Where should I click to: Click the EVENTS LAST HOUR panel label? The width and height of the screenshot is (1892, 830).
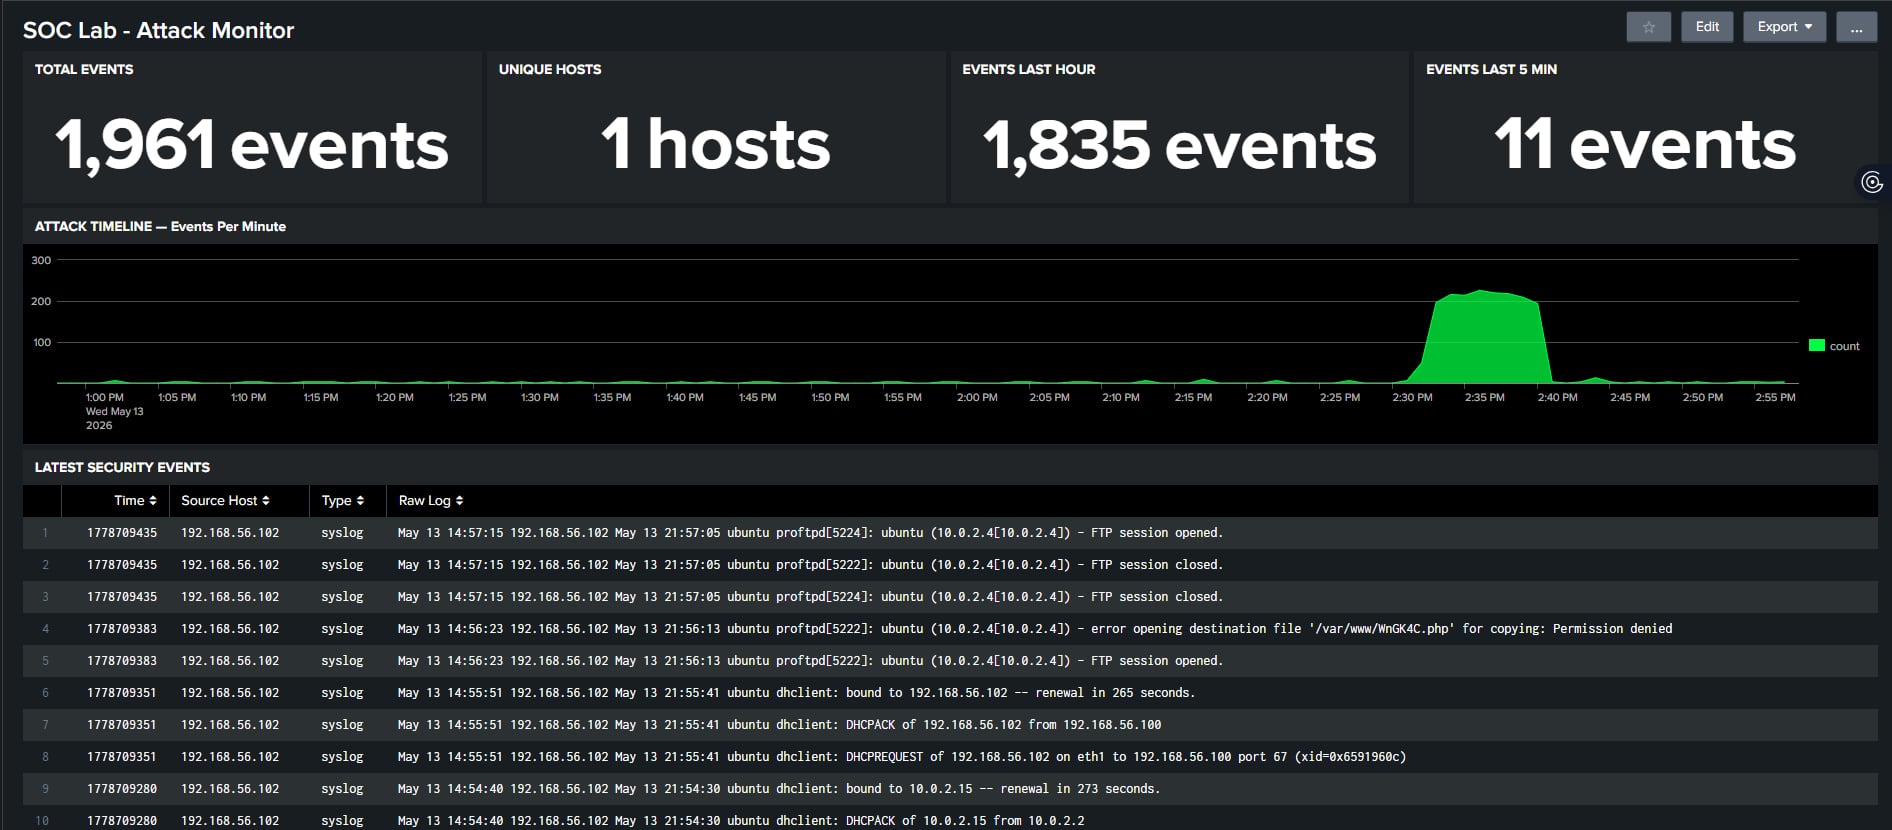(1028, 69)
